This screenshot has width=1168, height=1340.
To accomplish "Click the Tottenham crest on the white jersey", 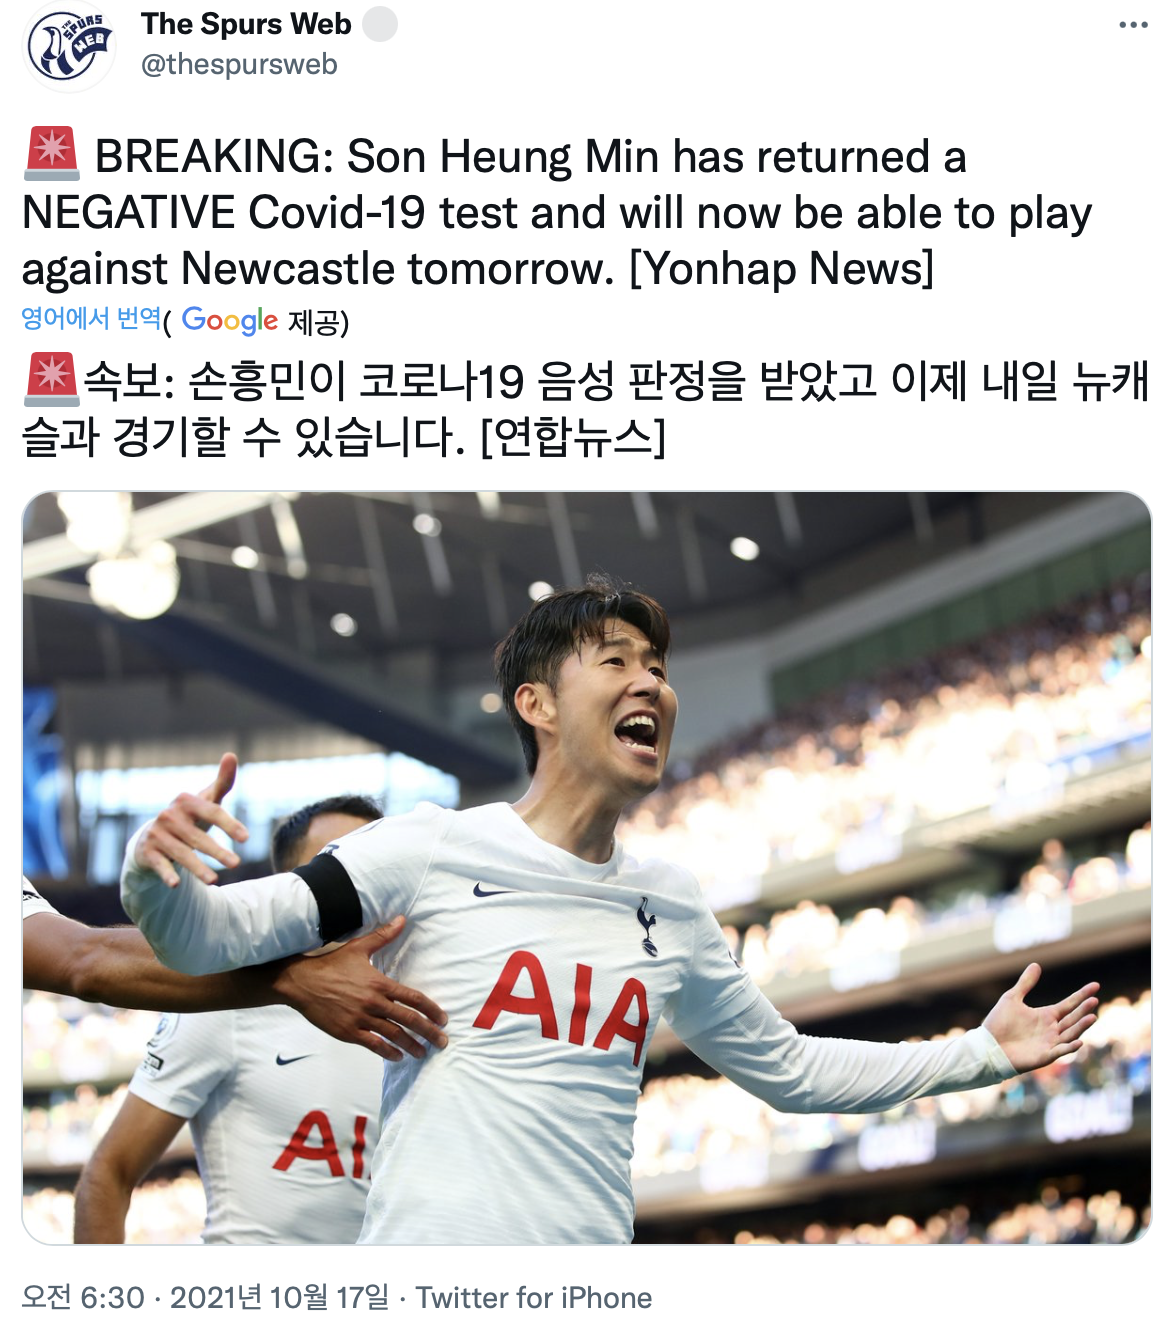I will point(647,925).
